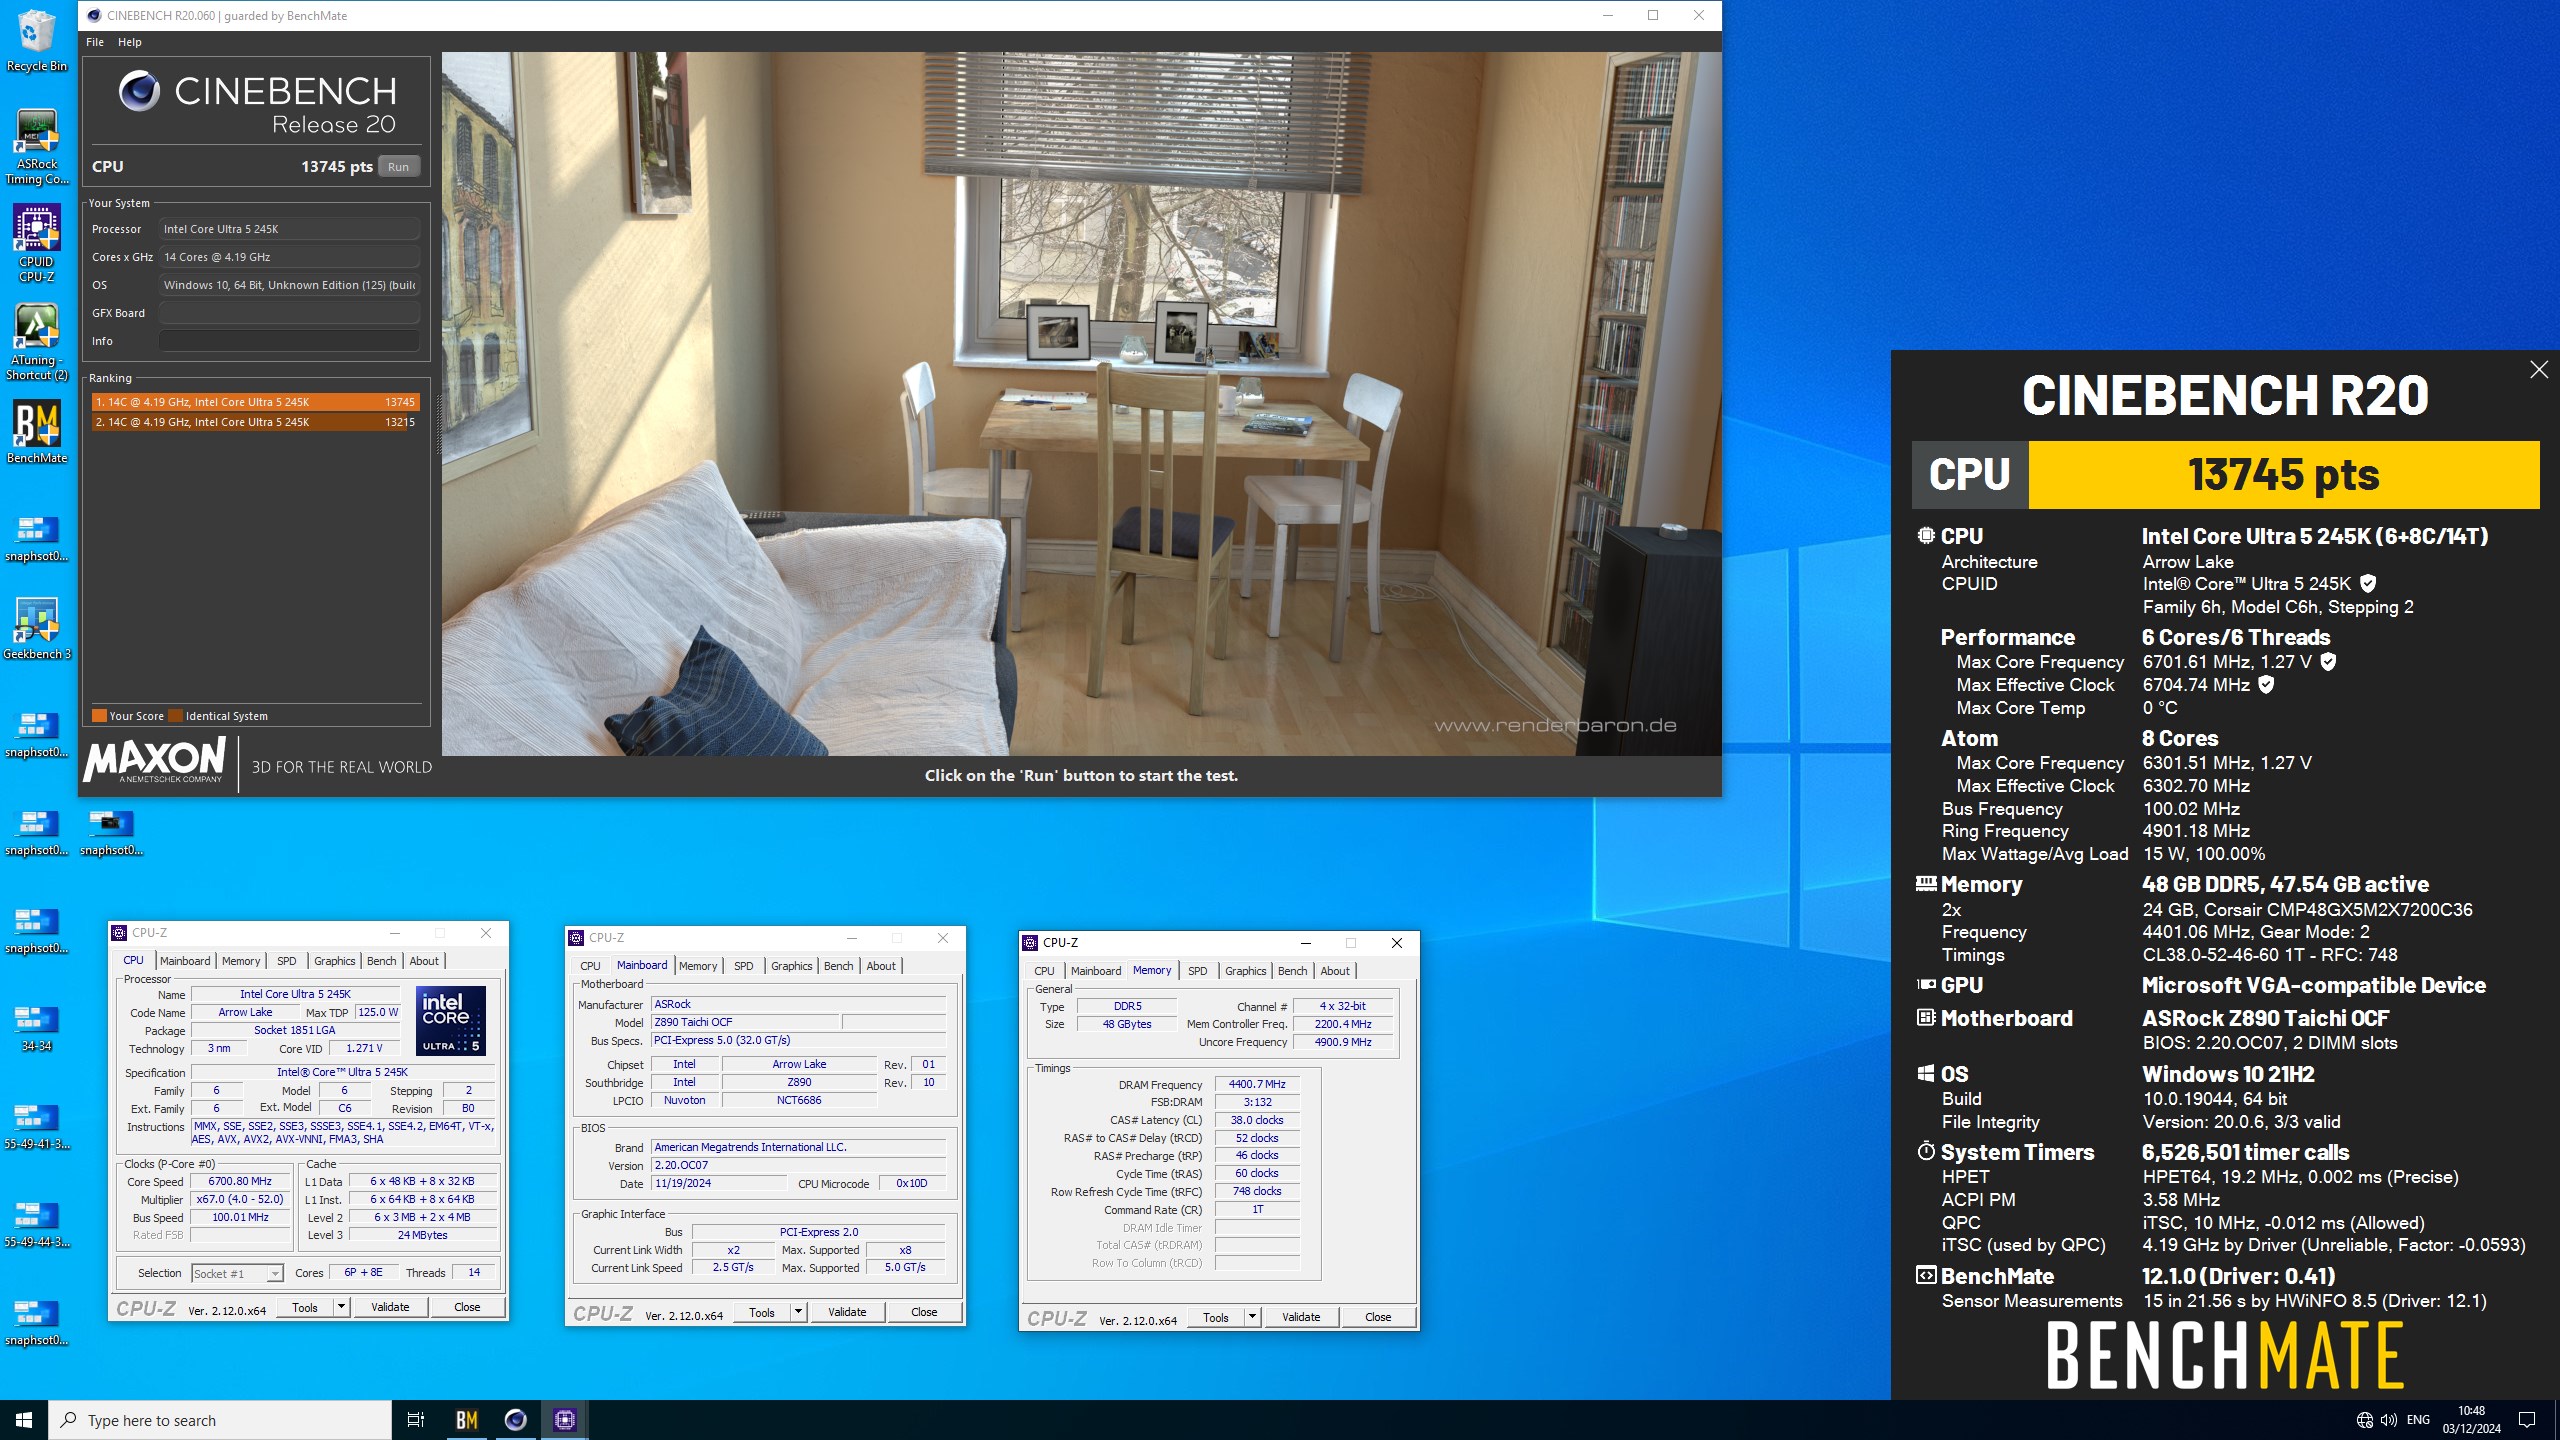Open the Windows Start menu
This screenshot has width=2560, height=1440.
tap(24, 1420)
